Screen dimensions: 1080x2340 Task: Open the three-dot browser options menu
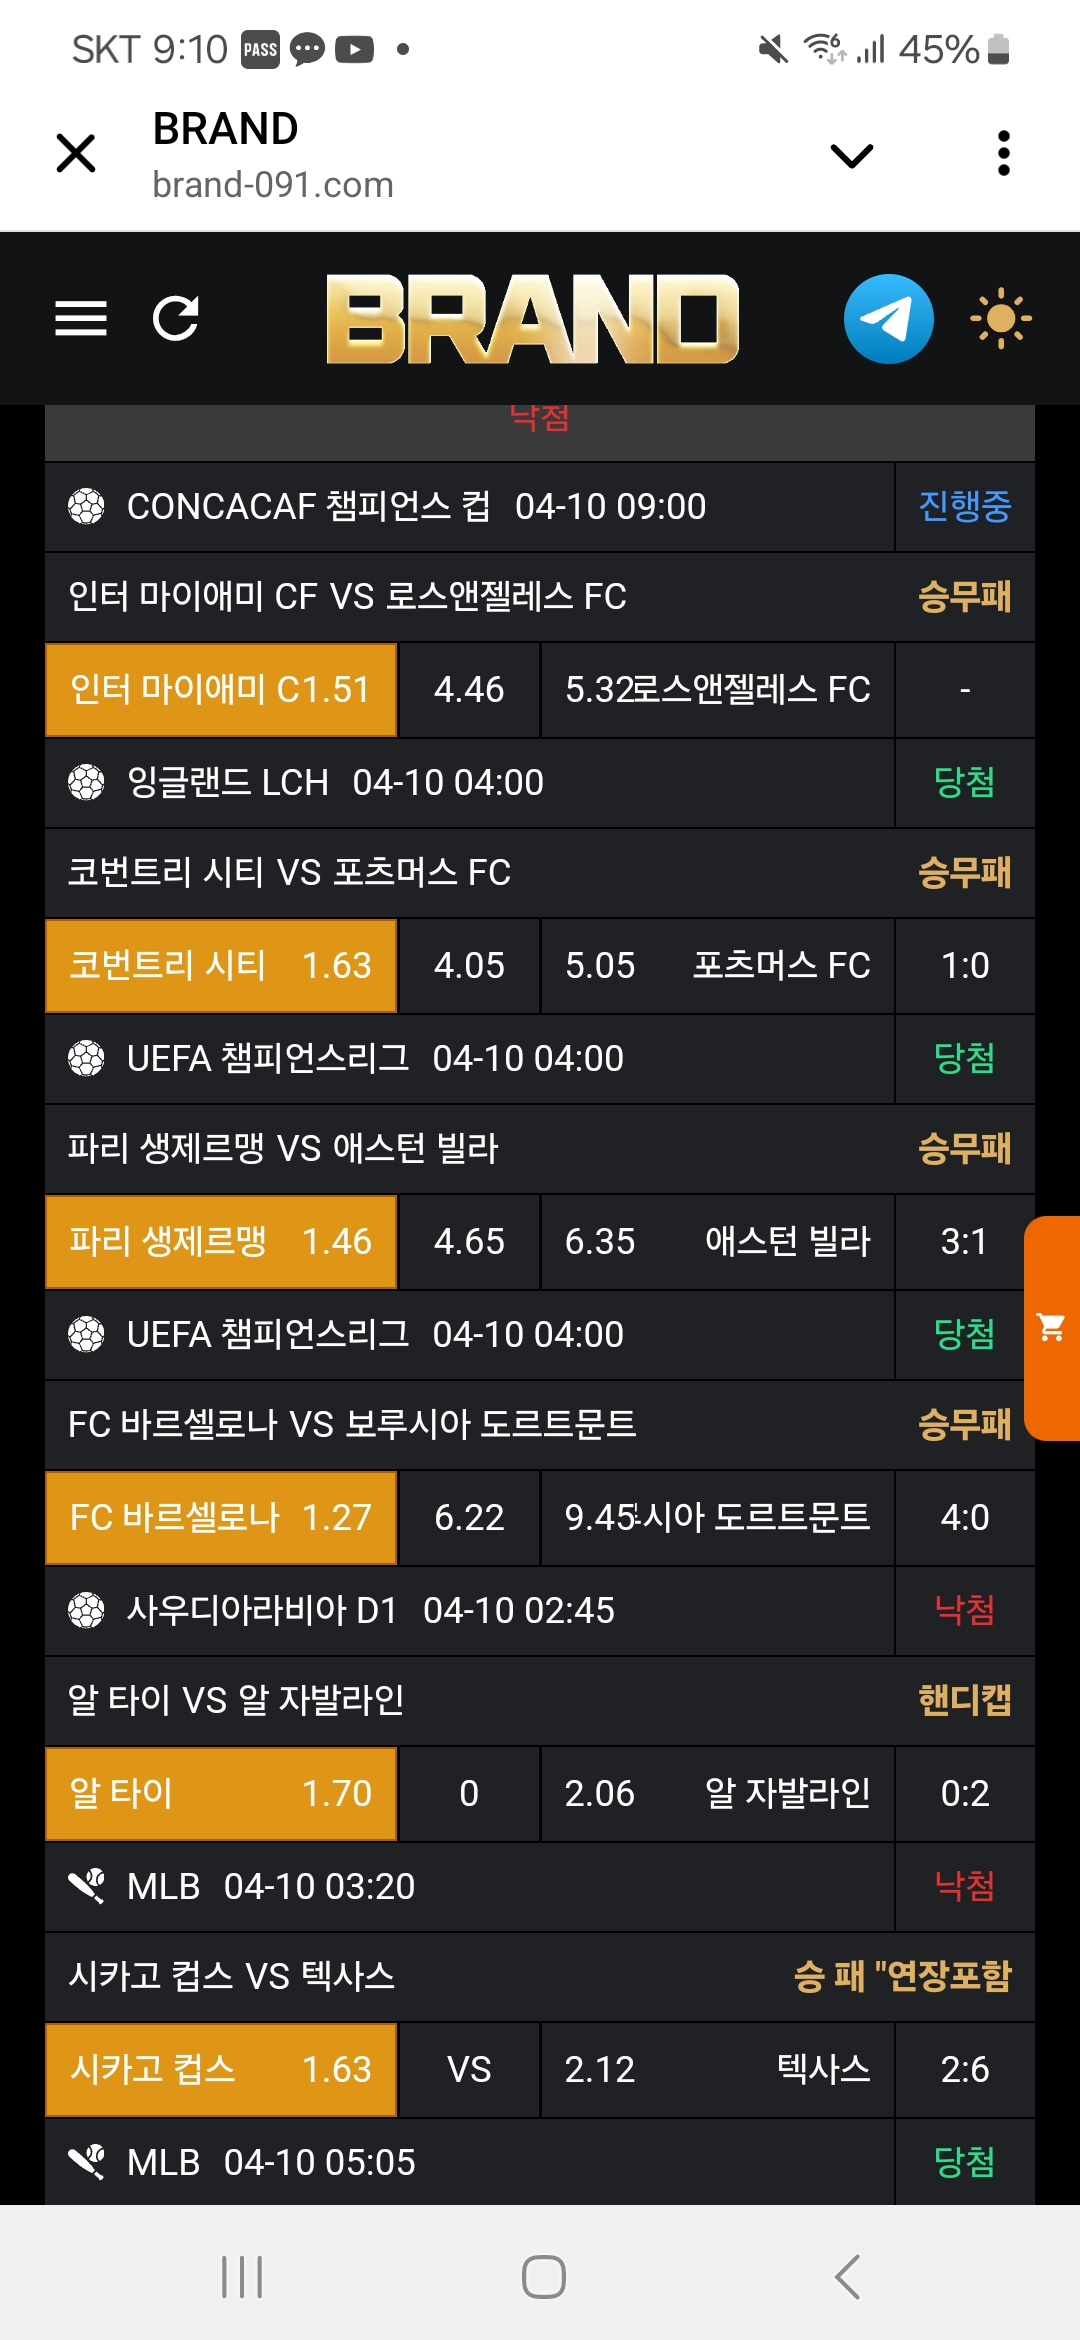1004,154
